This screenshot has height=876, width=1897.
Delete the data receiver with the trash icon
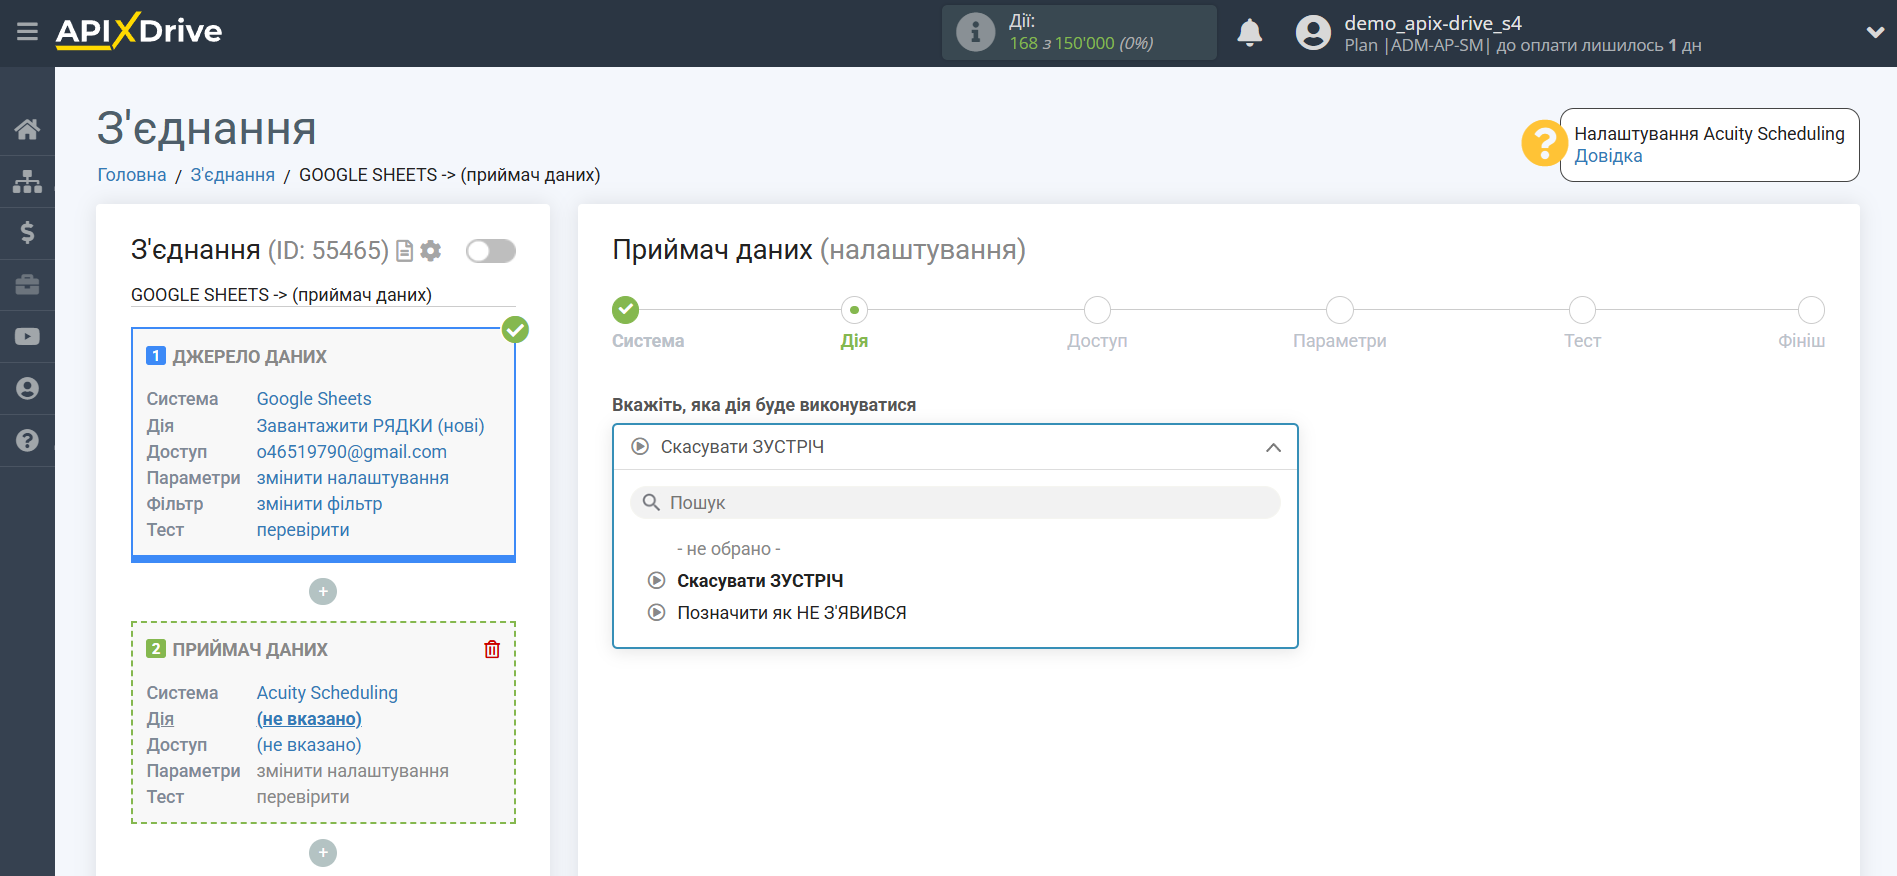[x=492, y=649]
